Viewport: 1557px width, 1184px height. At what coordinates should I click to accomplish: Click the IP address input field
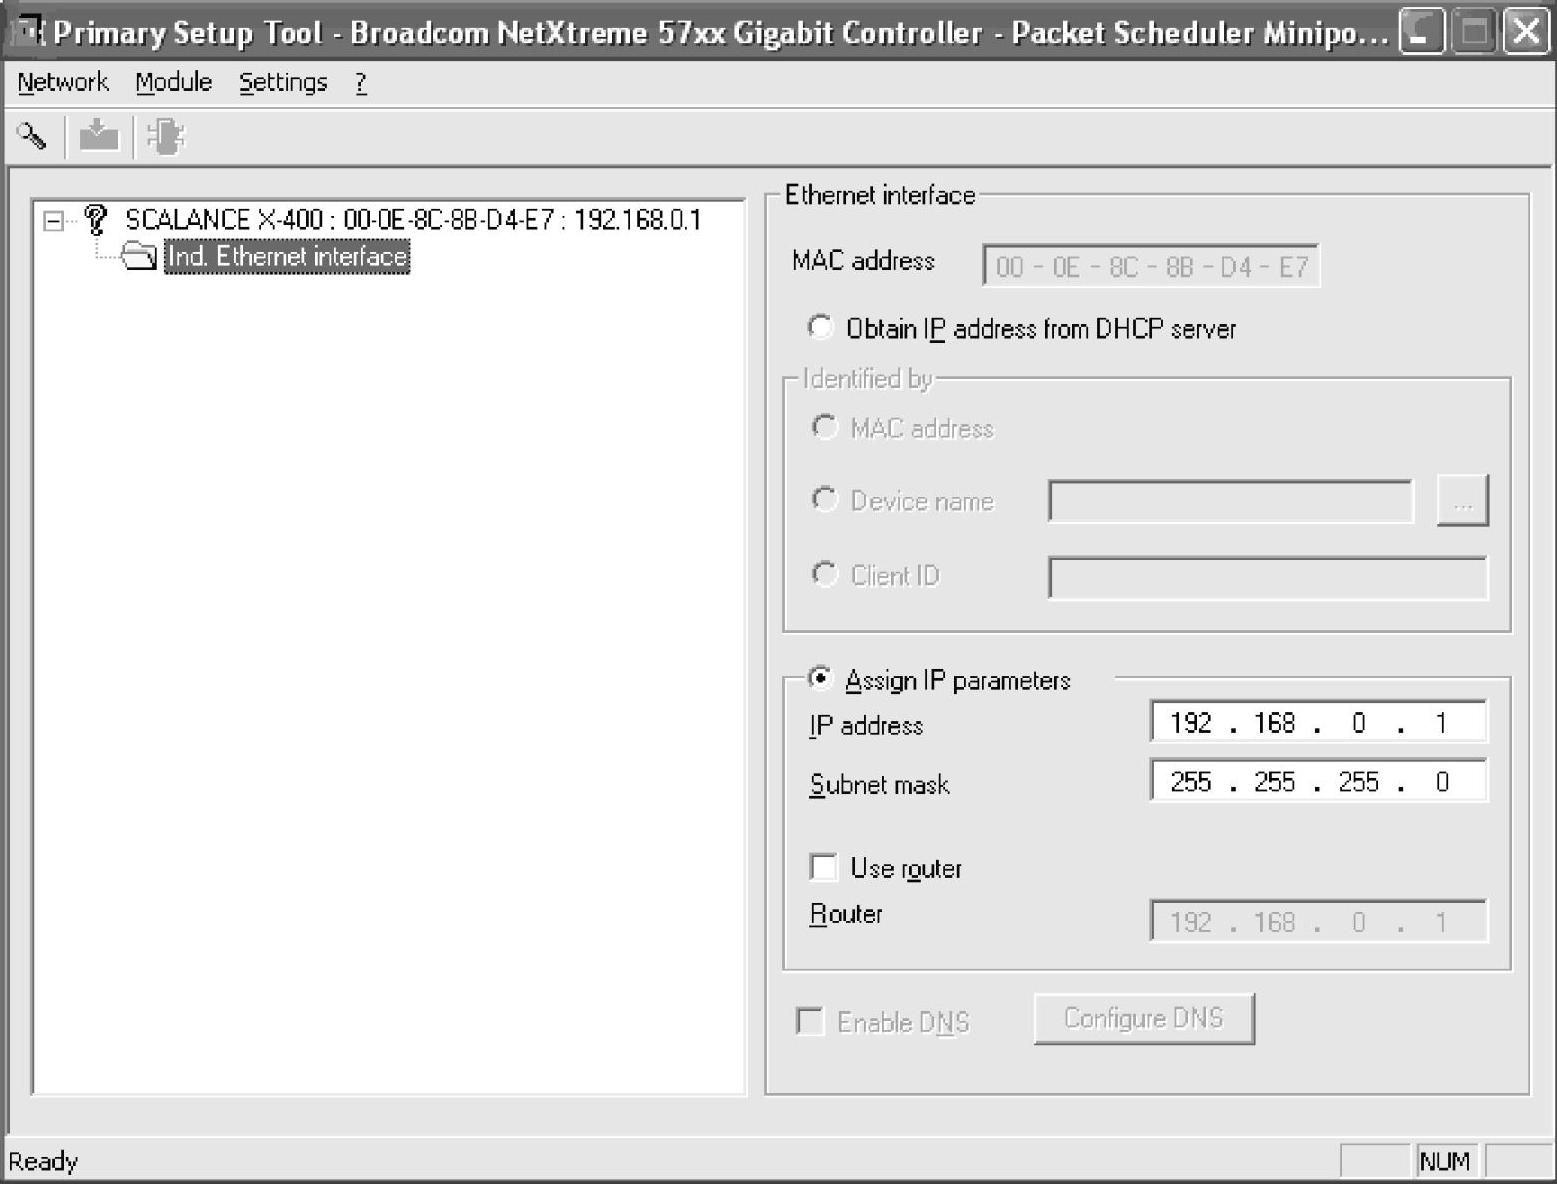(x=1318, y=722)
